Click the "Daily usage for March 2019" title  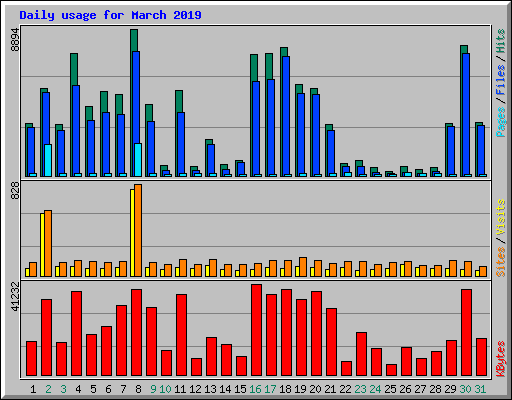pos(110,15)
